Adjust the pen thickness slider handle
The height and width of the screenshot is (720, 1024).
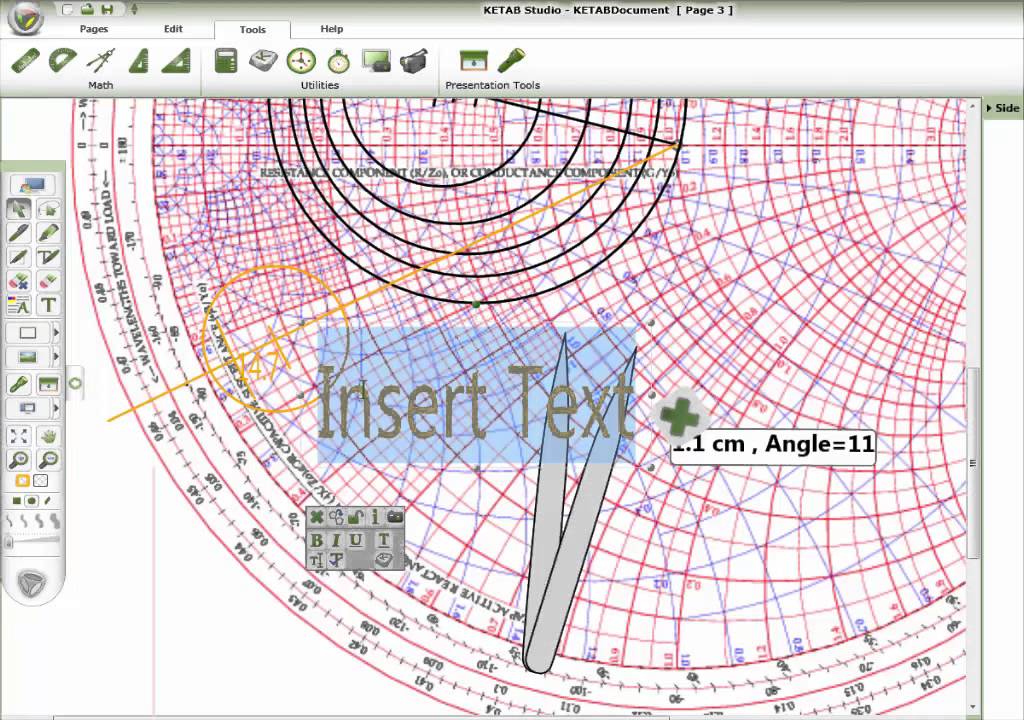[x=9, y=542]
